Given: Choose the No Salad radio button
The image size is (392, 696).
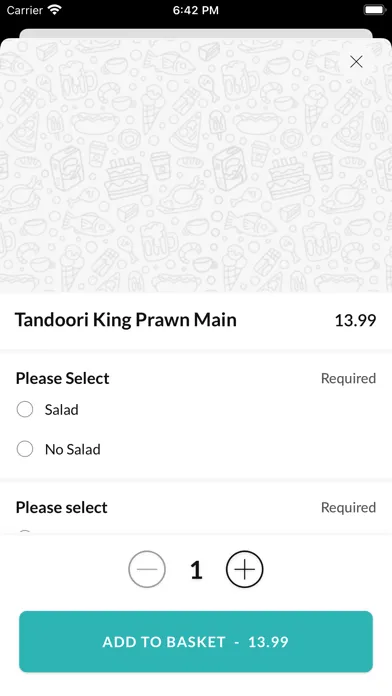Looking at the screenshot, I should coord(25,449).
